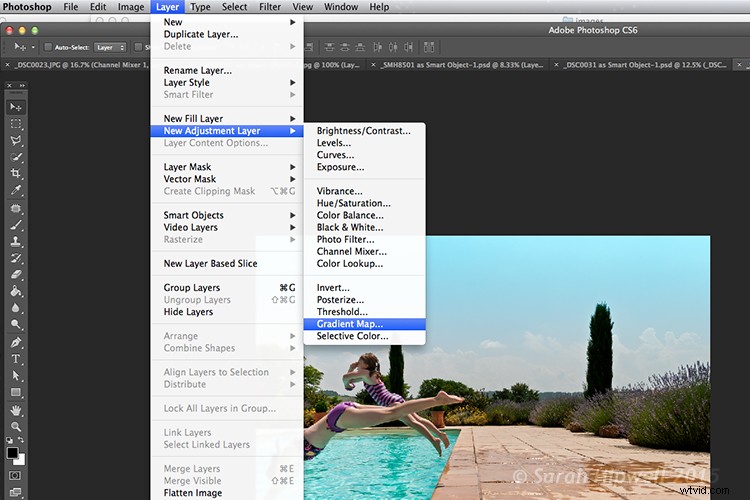750x500 pixels.
Task: Select the Polygonal Lasso tool
Action: pos(16,140)
